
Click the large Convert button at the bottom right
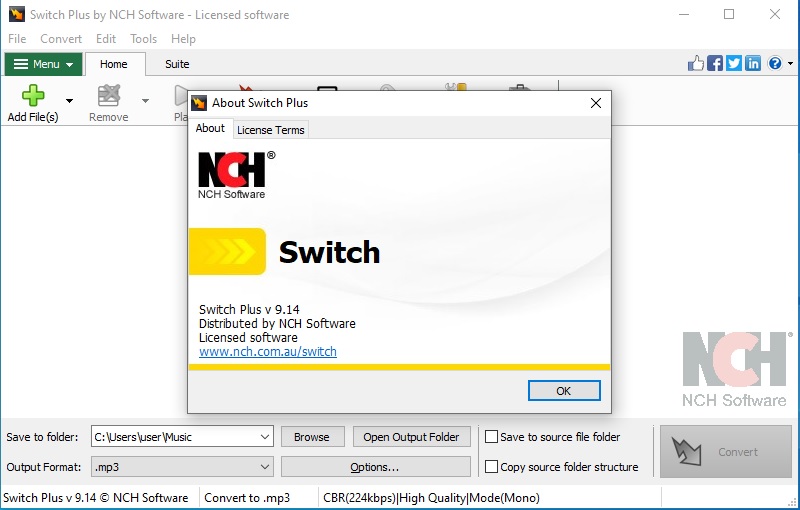726,452
